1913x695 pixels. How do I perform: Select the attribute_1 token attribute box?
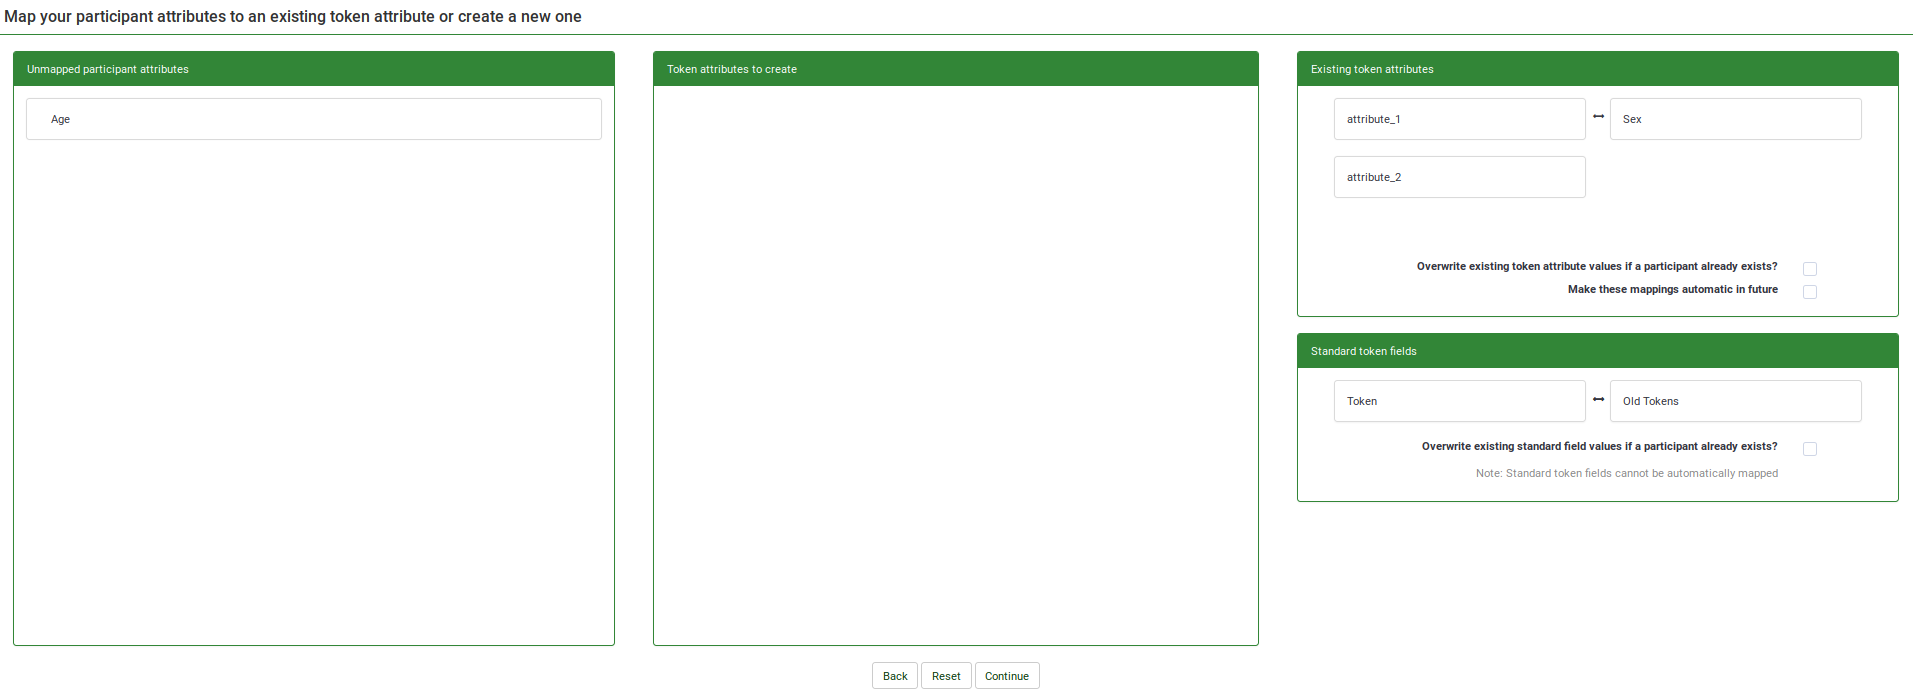coord(1458,119)
